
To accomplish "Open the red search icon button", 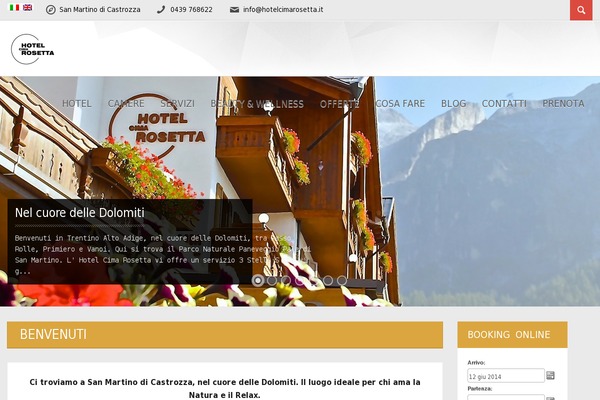I will tap(581, 10).
